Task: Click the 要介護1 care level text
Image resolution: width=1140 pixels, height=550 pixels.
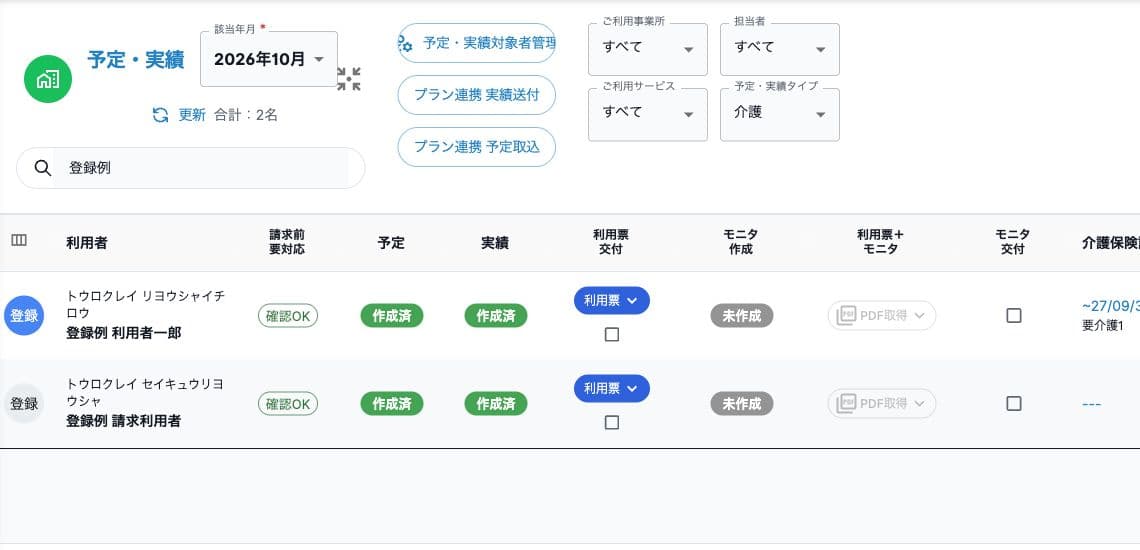Action: coord(1102,326)
